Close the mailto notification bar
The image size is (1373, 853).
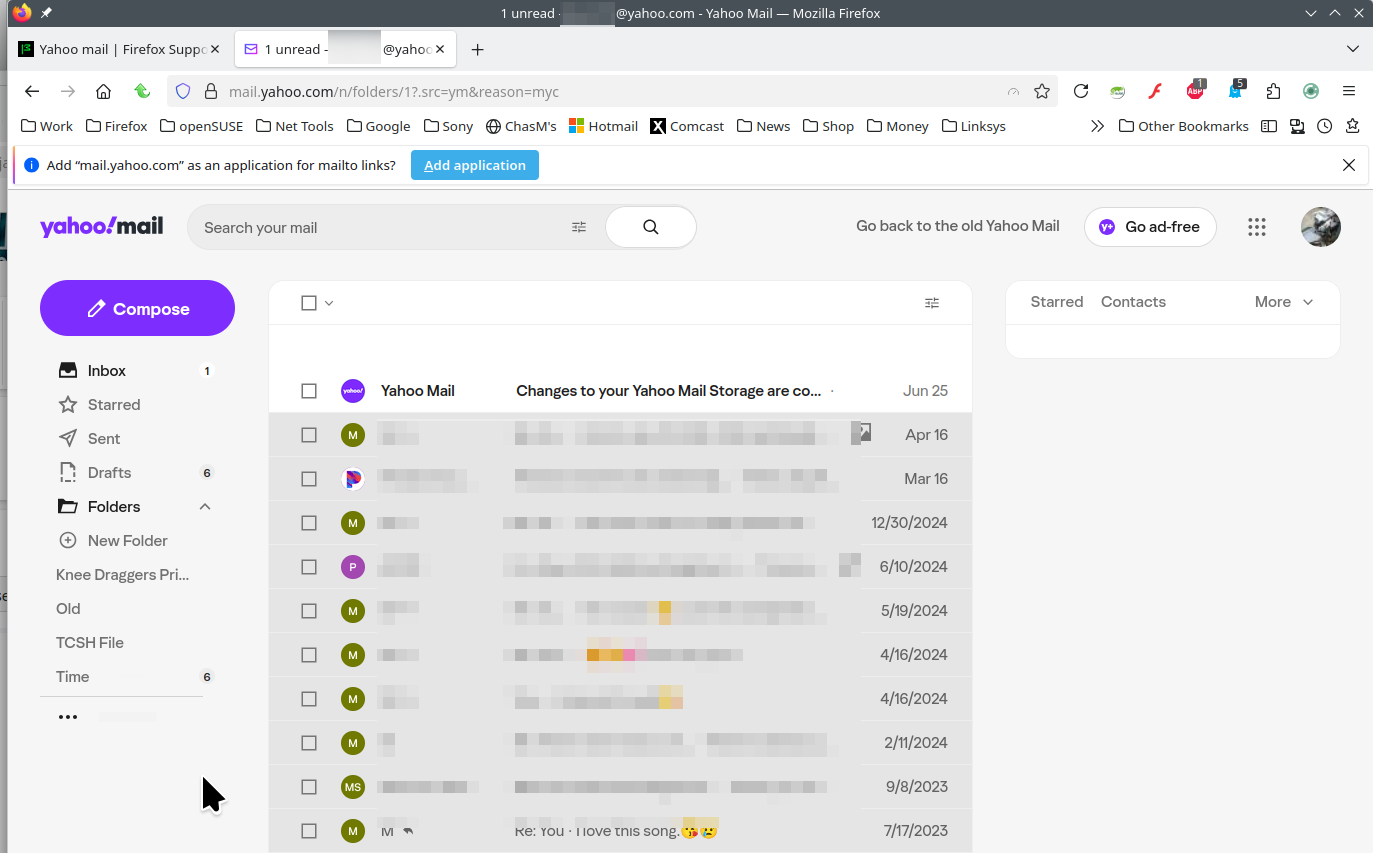pos(1349,165)
